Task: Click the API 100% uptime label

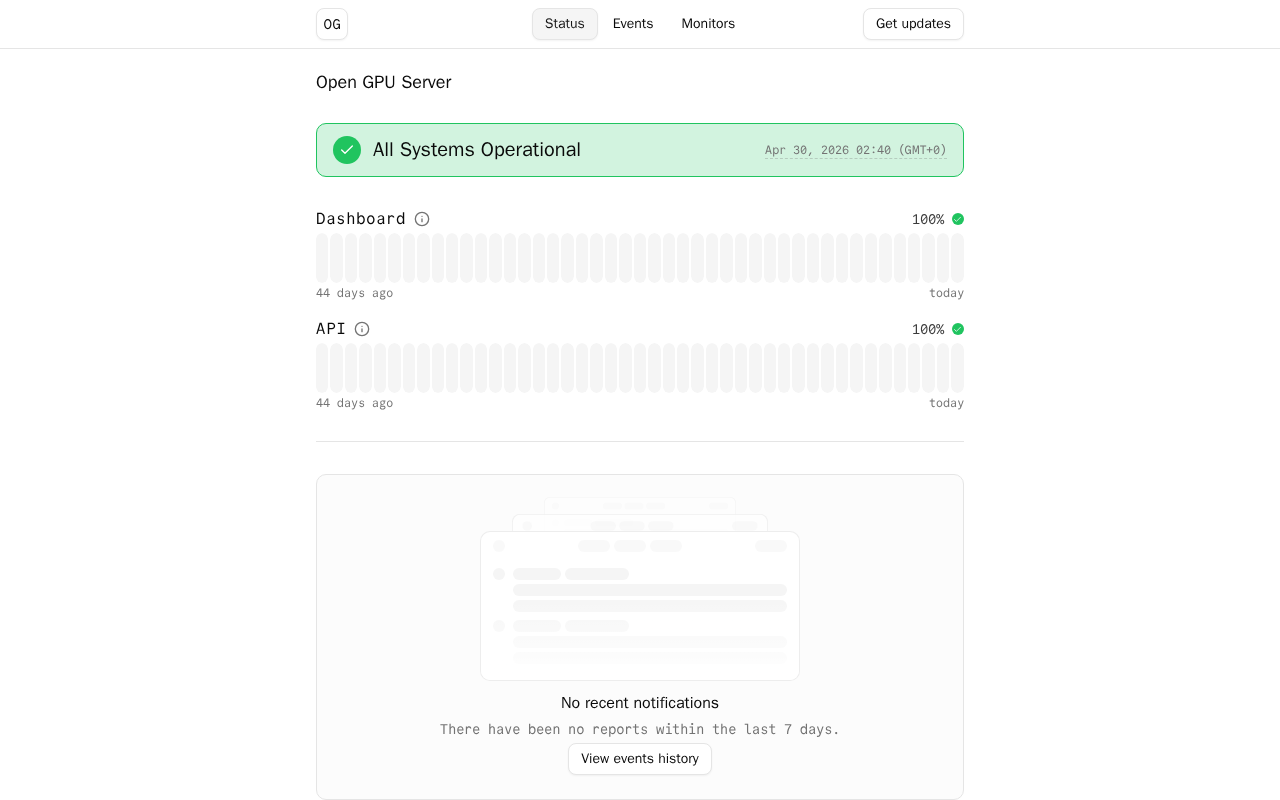Action: [928, 329]
